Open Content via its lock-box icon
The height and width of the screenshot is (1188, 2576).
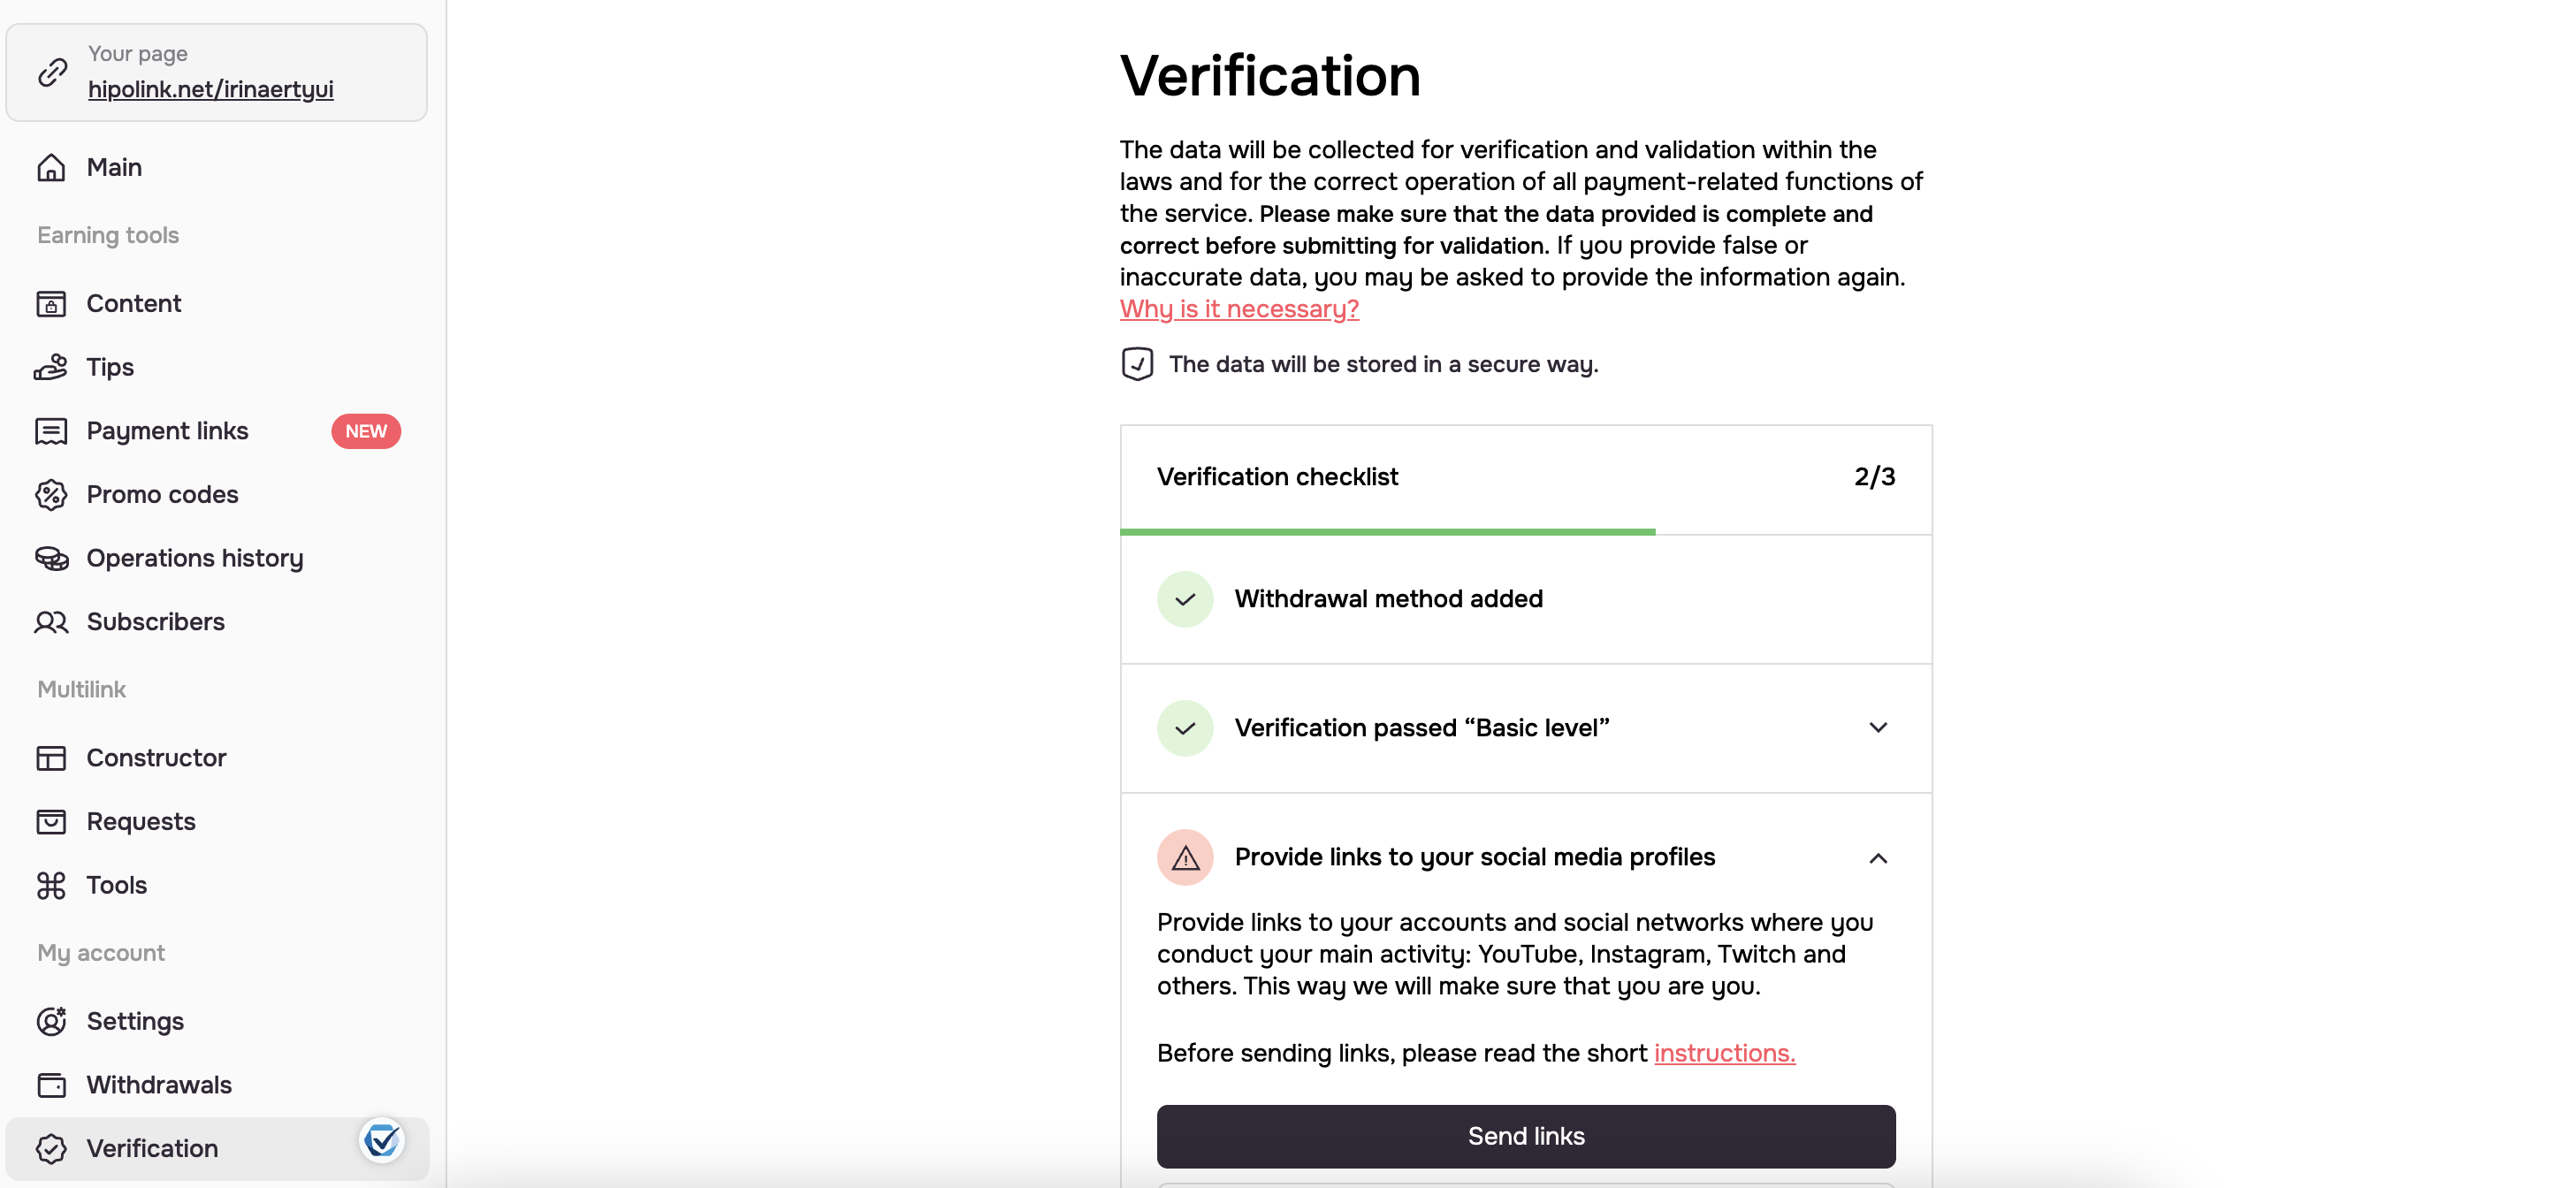[x=51, y=303]
